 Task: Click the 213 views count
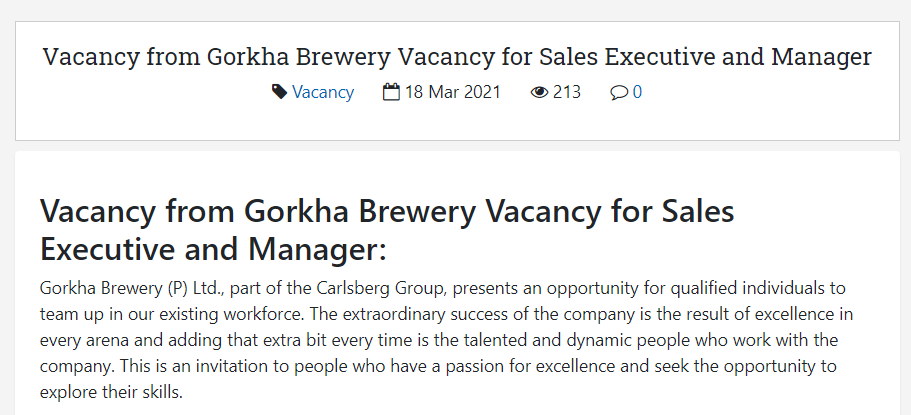[x=566, y=92]
